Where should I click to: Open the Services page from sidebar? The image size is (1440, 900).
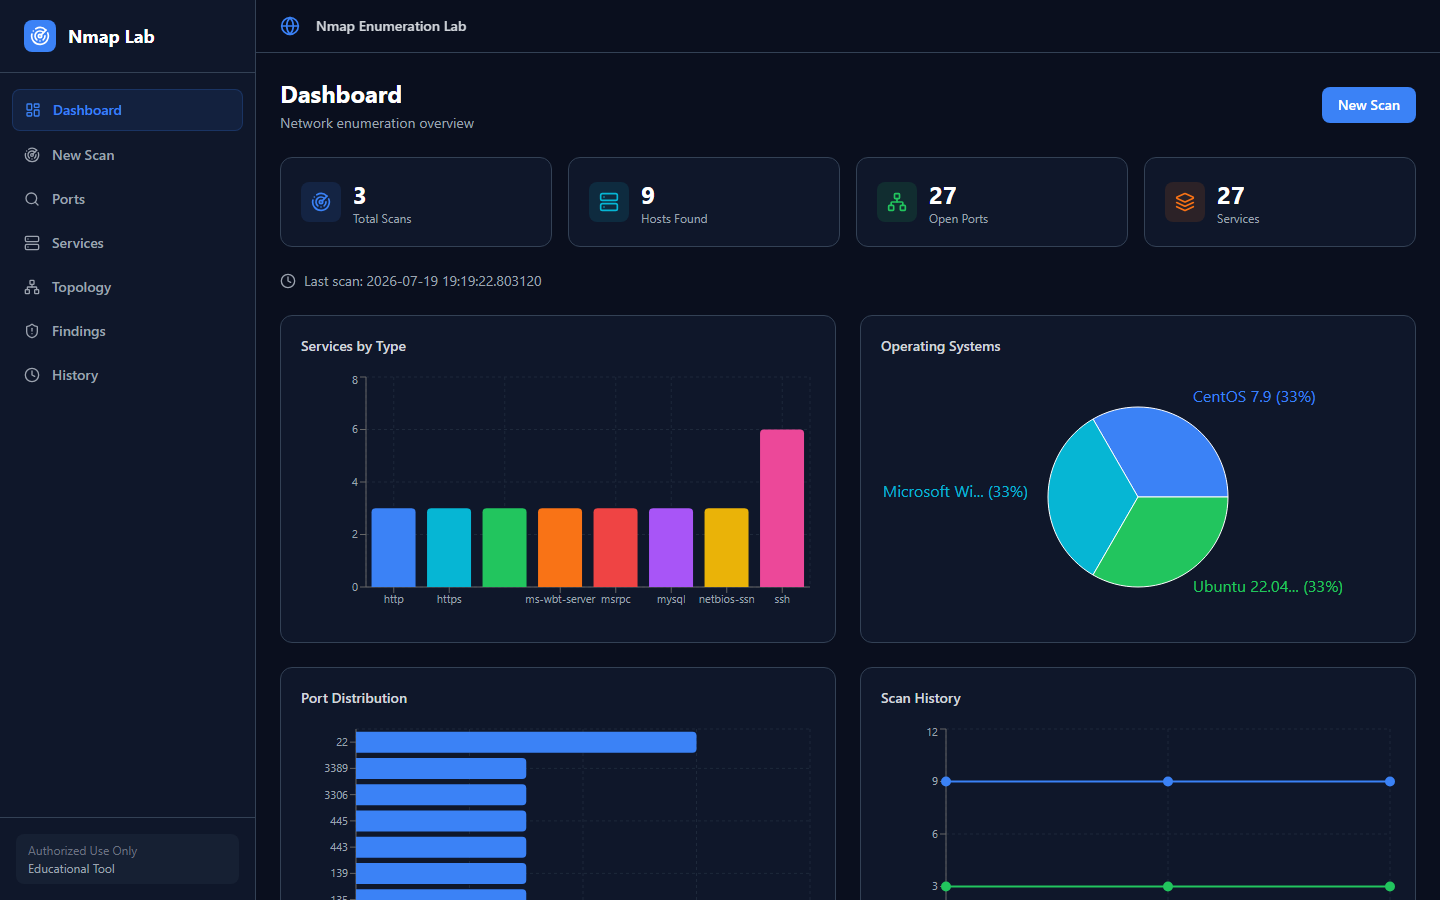(127, 243)
